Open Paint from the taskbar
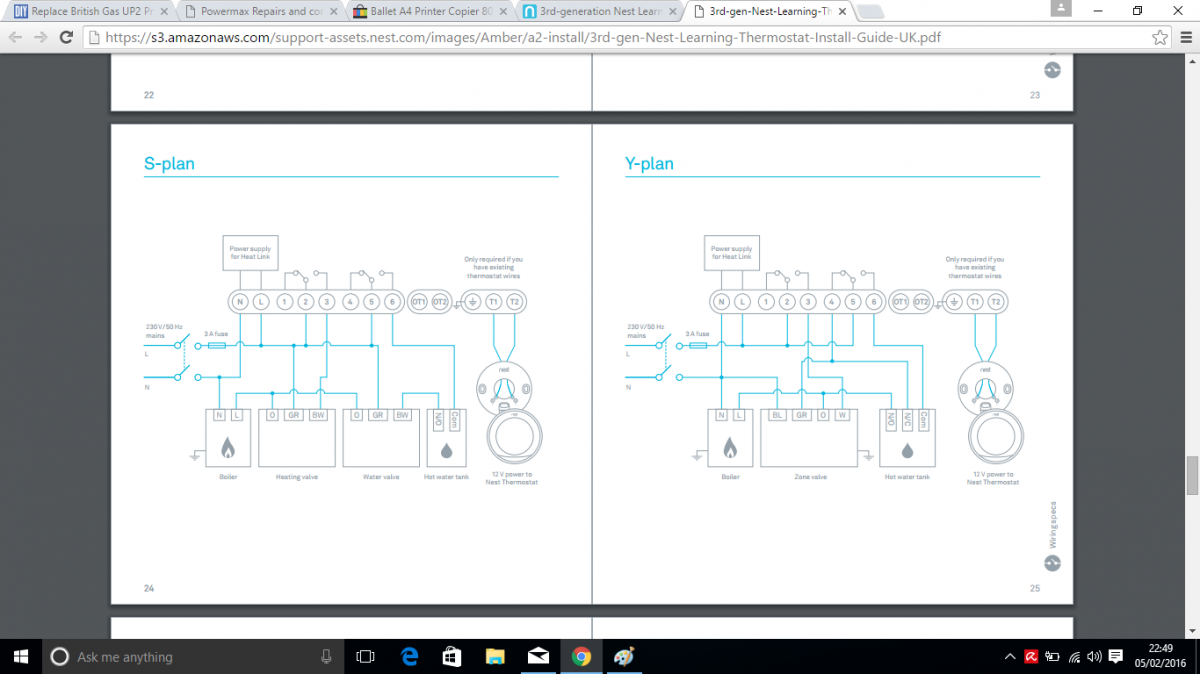This screenshot has height=674, width=1200. (x=623, y=656)
